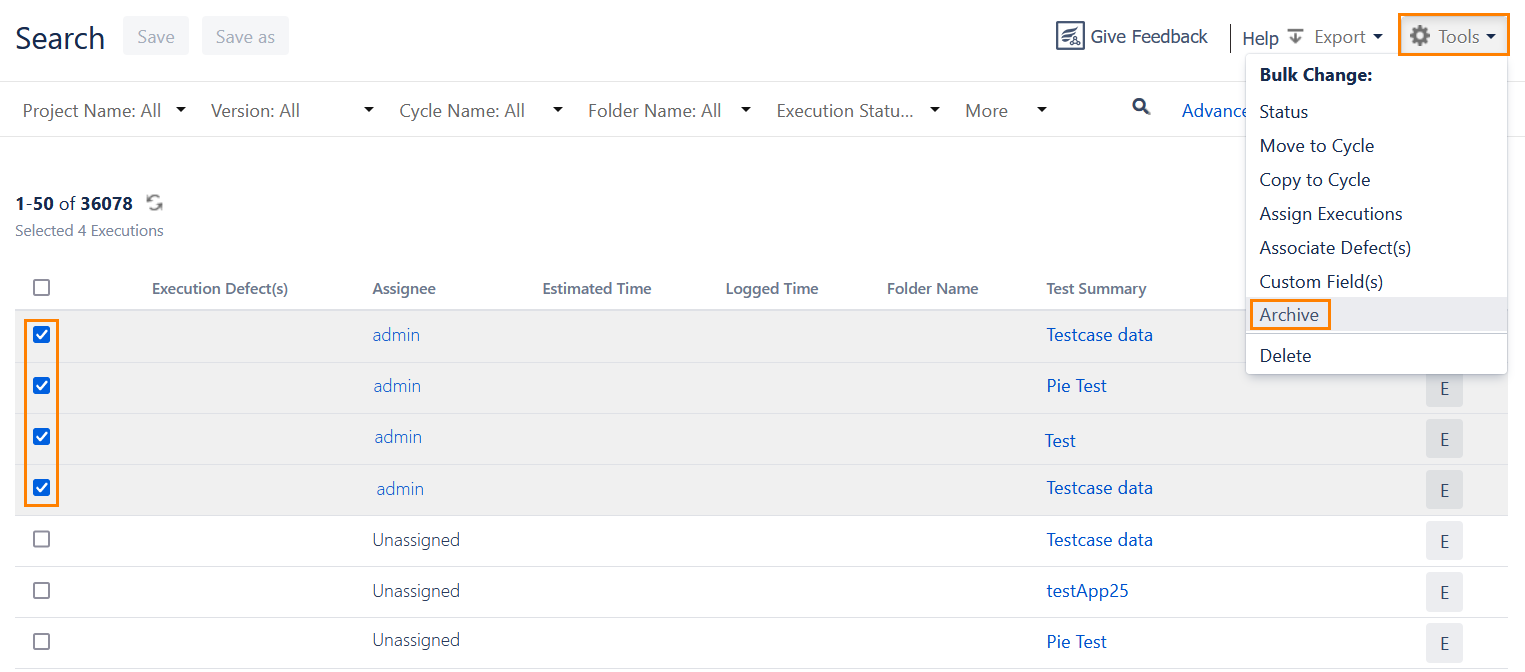Choose Move to Cycle menu option
The height and width of the screenshot is (672, 1525).
(x=1316, y=146)
